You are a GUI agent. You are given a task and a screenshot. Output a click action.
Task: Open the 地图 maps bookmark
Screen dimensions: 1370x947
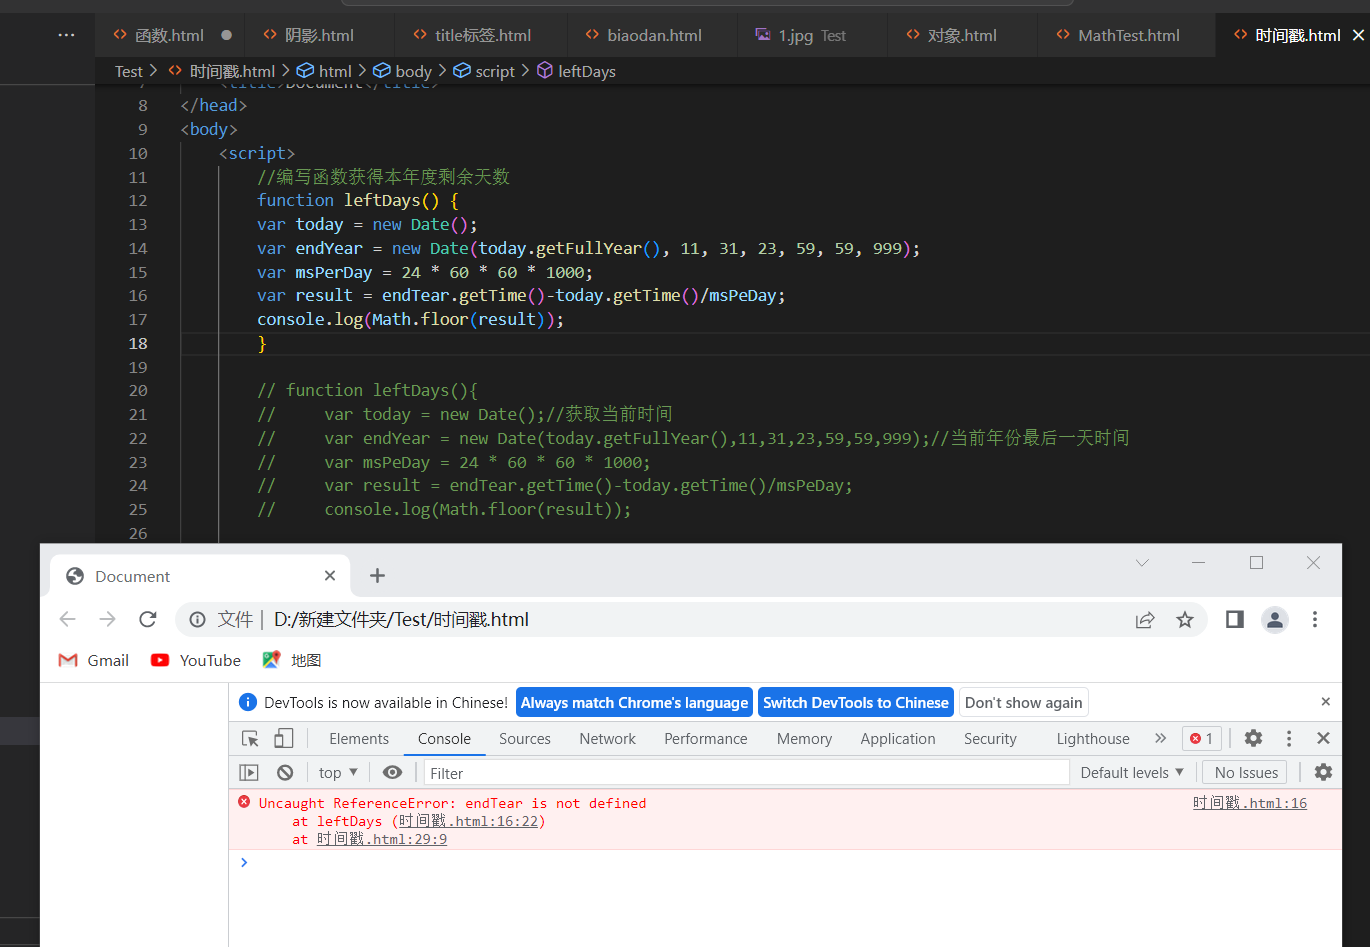tap(292, 660)
